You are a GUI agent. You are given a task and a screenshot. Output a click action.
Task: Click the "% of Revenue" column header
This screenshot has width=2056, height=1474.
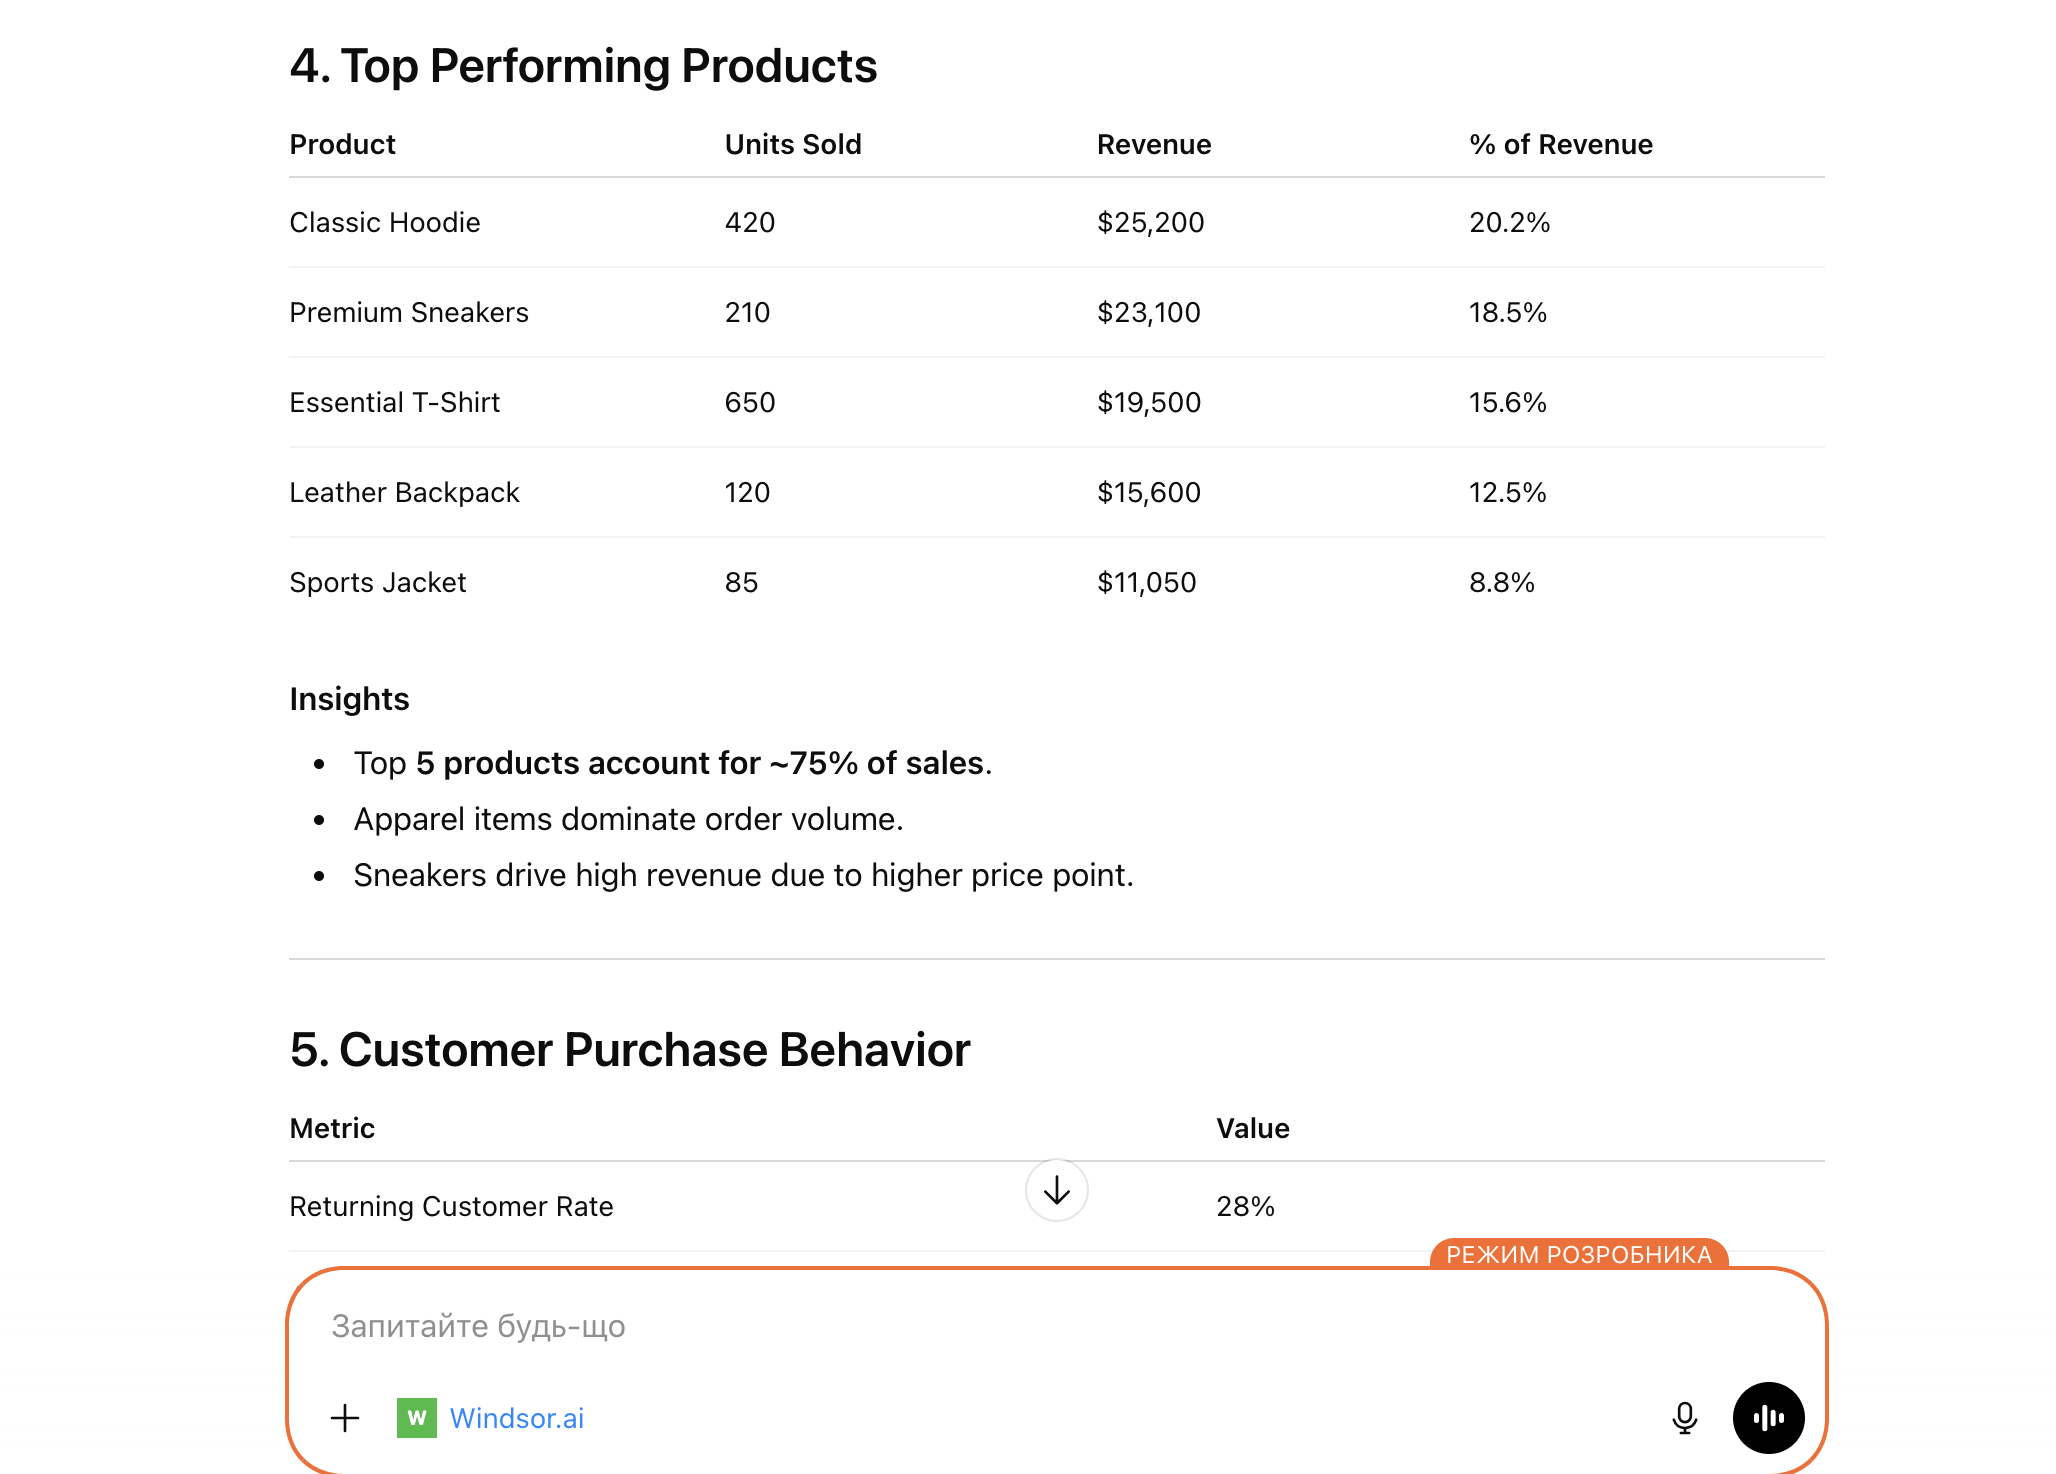[1560, 144]
